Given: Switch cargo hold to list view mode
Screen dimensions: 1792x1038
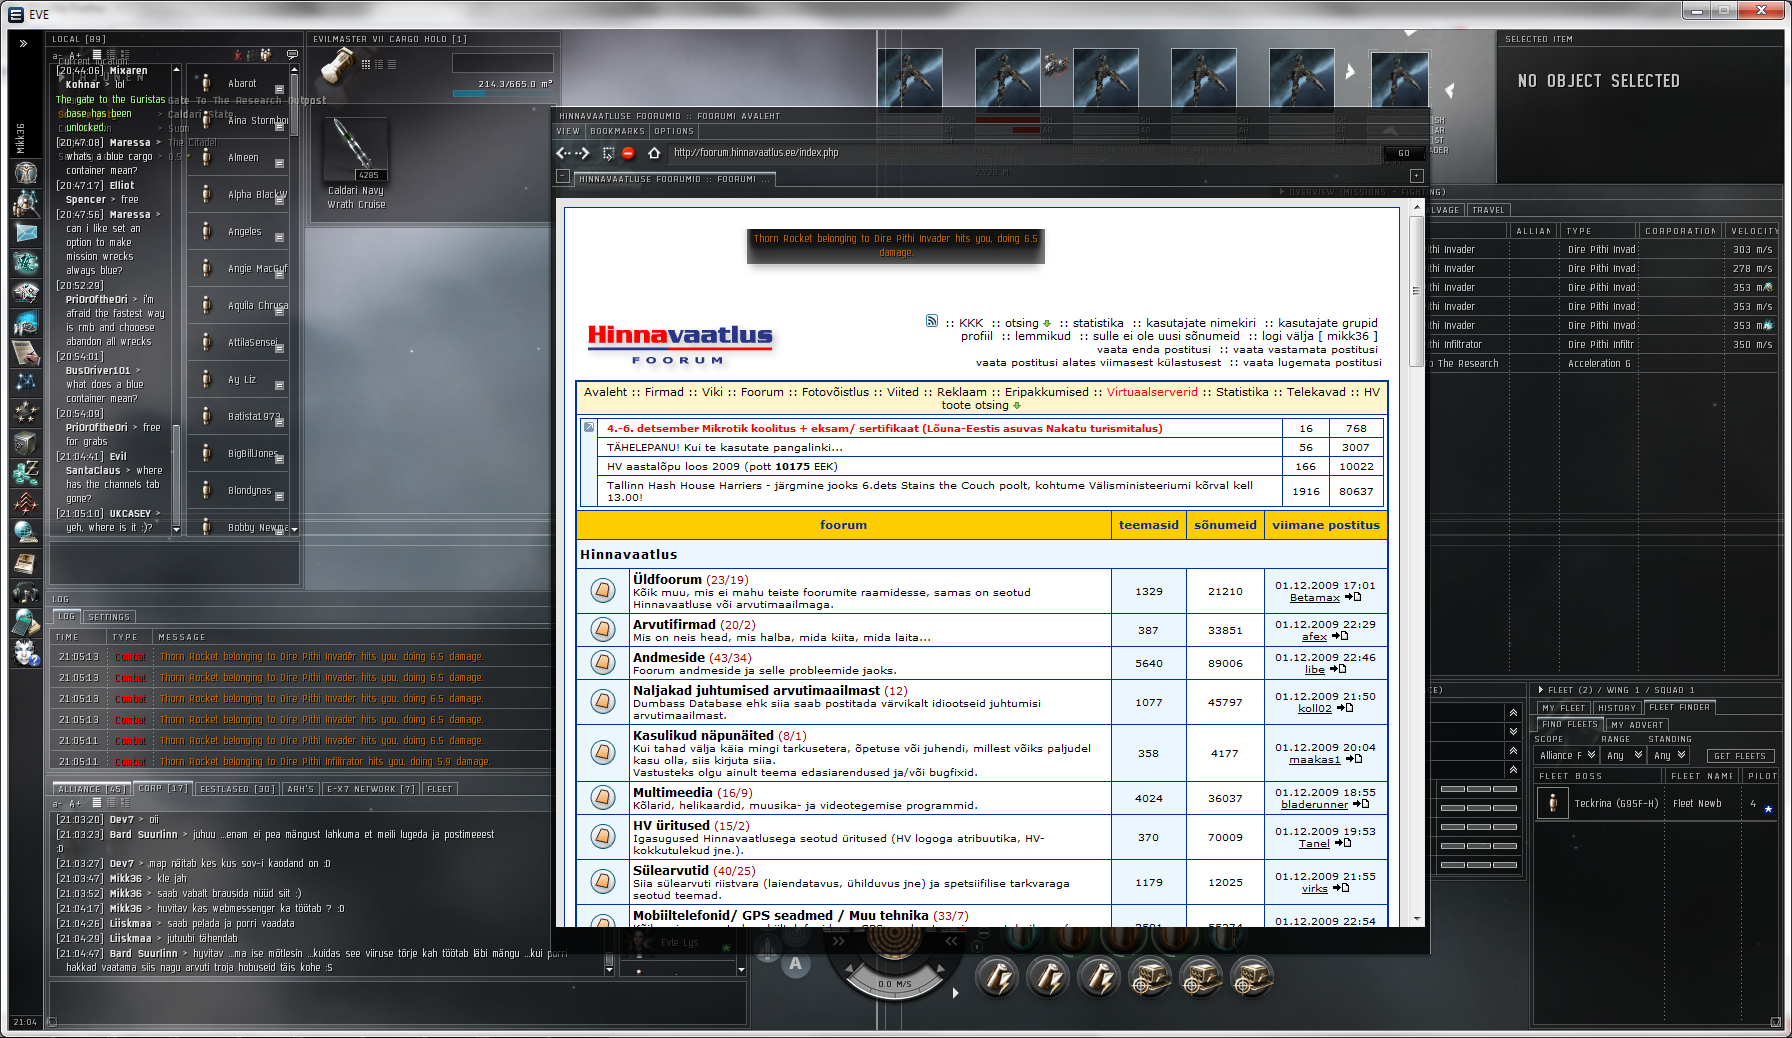Looking at the screenshot, I should pos(392,64).
